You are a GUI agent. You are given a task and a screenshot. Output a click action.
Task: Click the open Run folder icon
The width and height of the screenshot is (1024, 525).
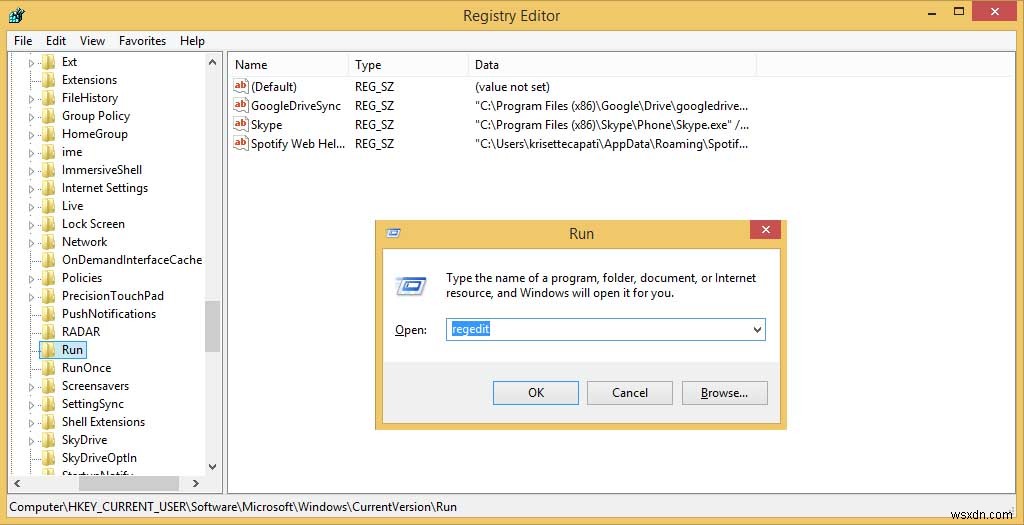[x=48, y=349]
